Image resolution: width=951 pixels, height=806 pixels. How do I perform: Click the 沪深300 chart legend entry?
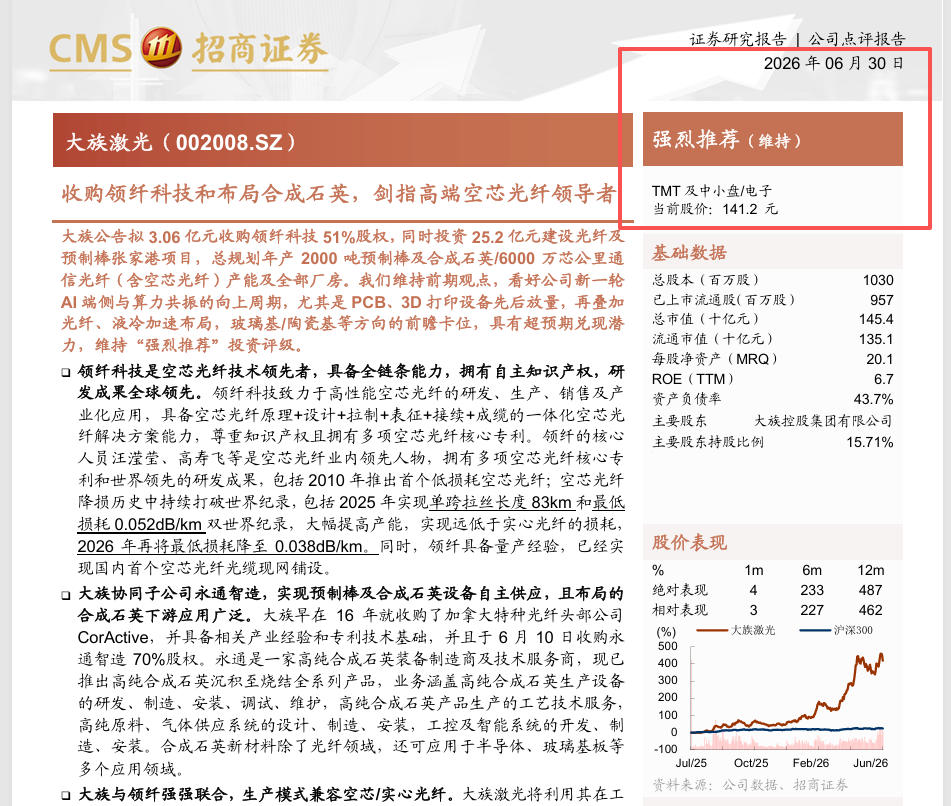836,630
